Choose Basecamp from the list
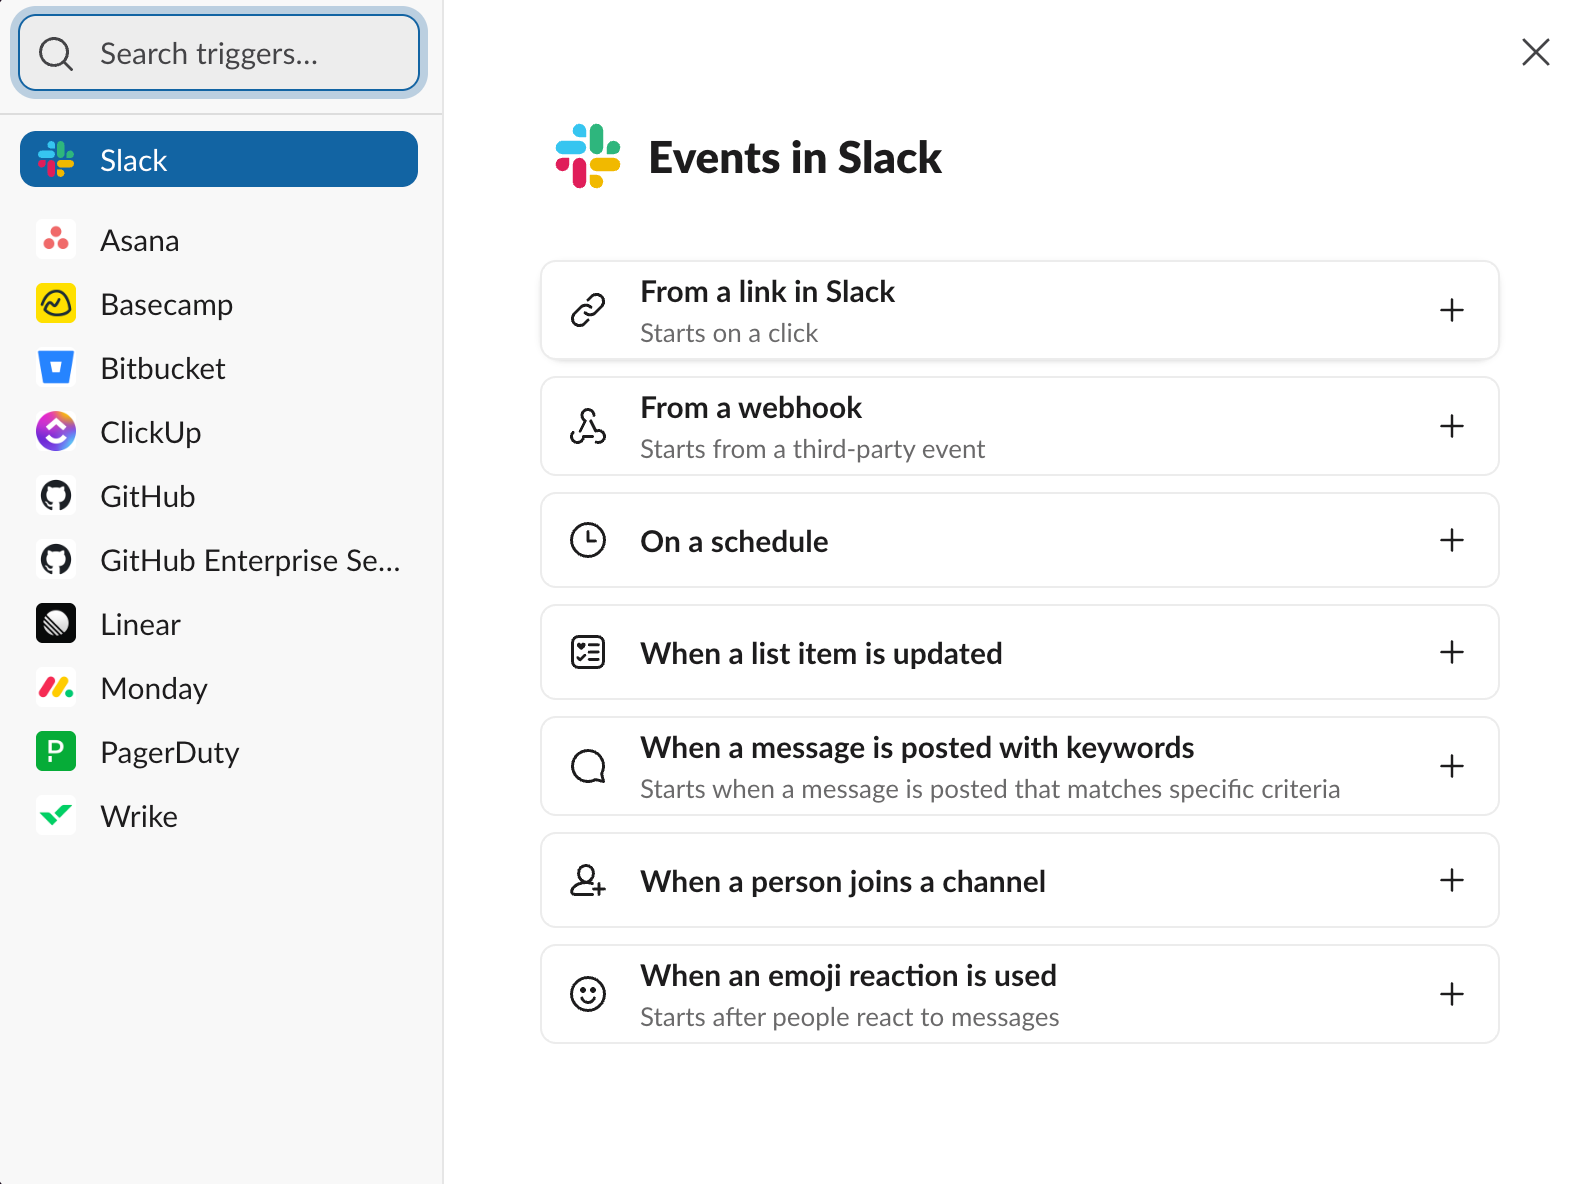 point(219,304)
